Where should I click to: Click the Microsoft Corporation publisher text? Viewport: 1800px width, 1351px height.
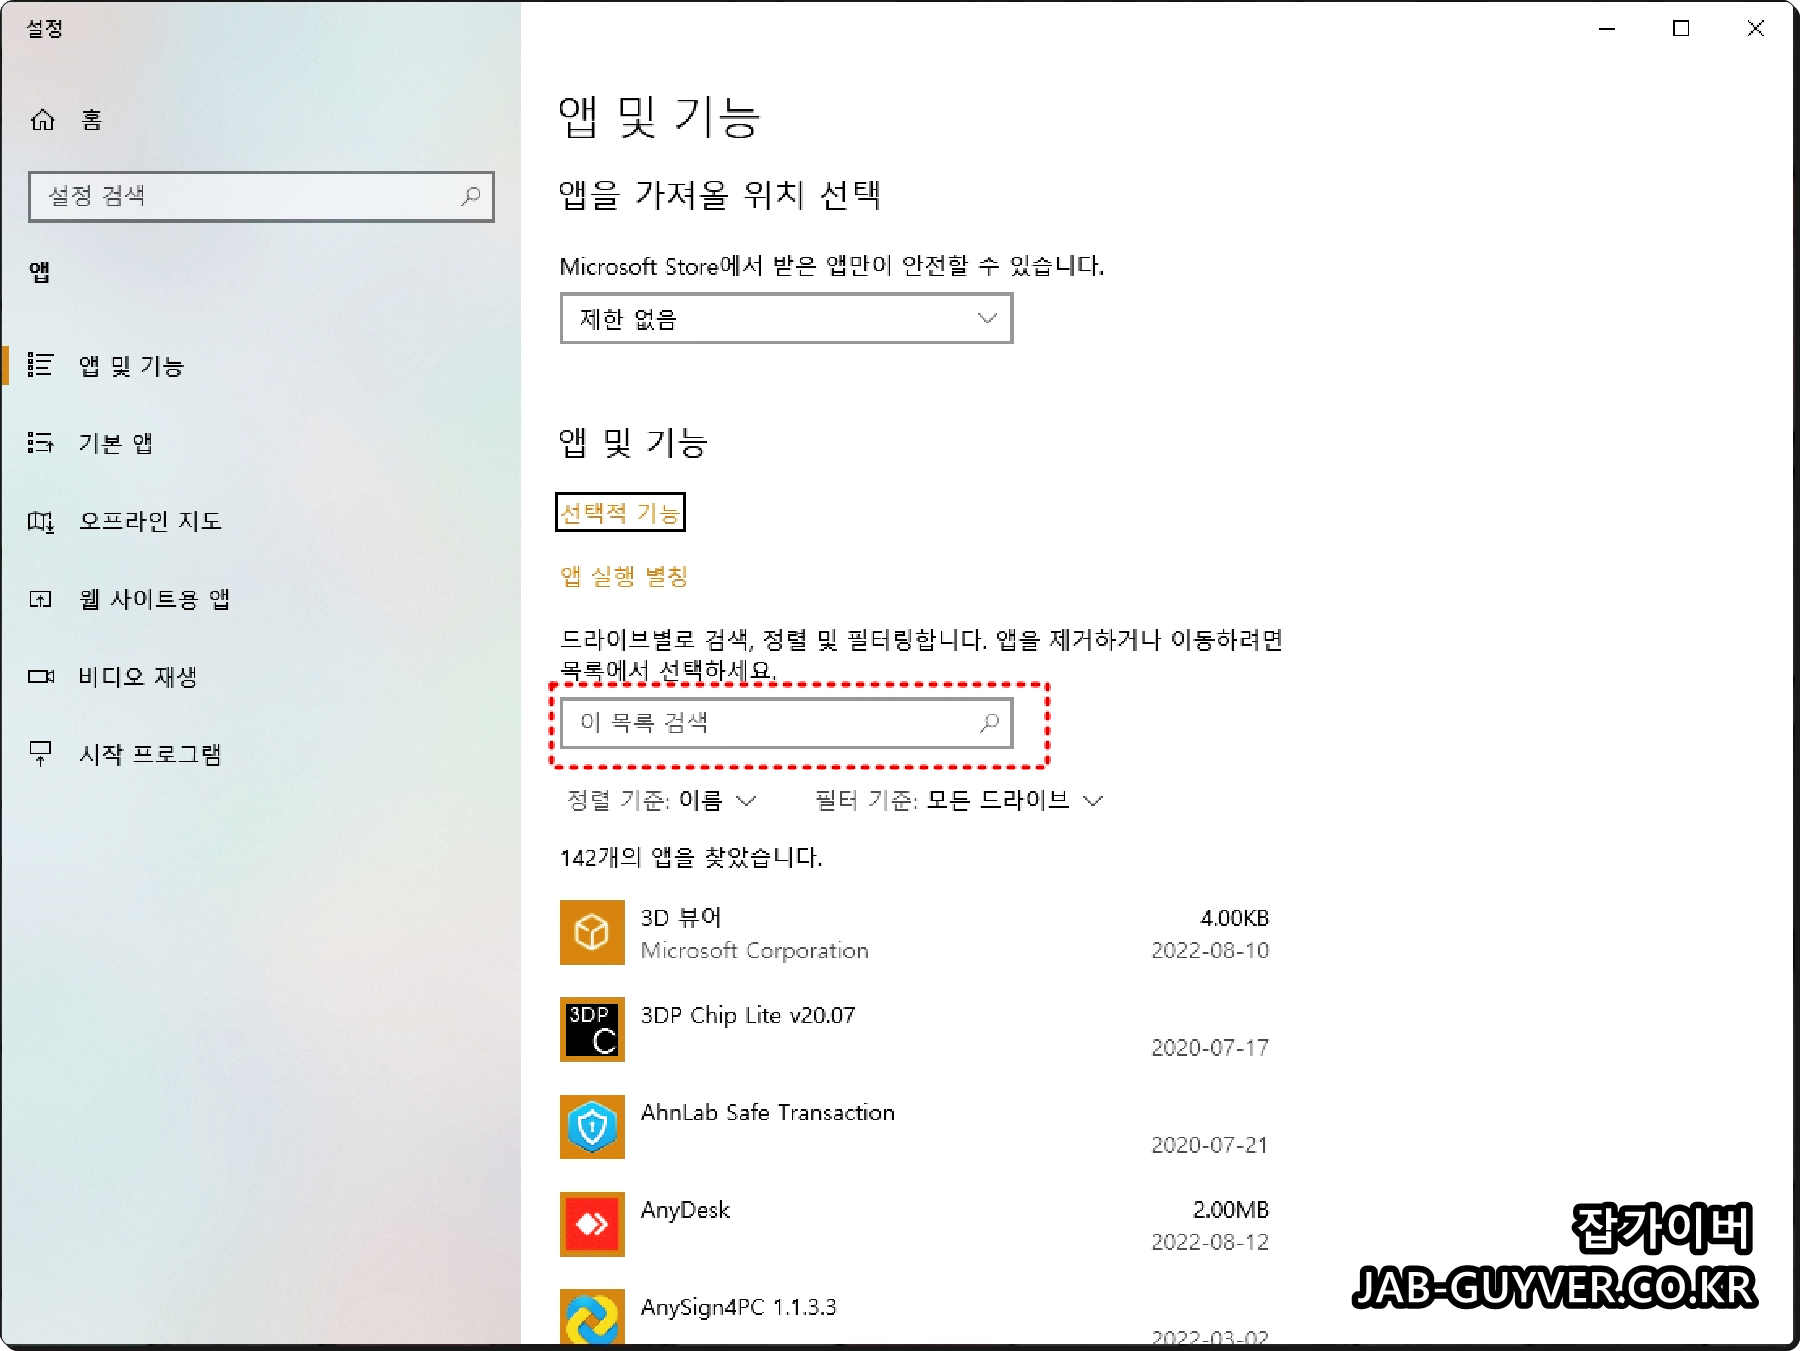(755, 950)
